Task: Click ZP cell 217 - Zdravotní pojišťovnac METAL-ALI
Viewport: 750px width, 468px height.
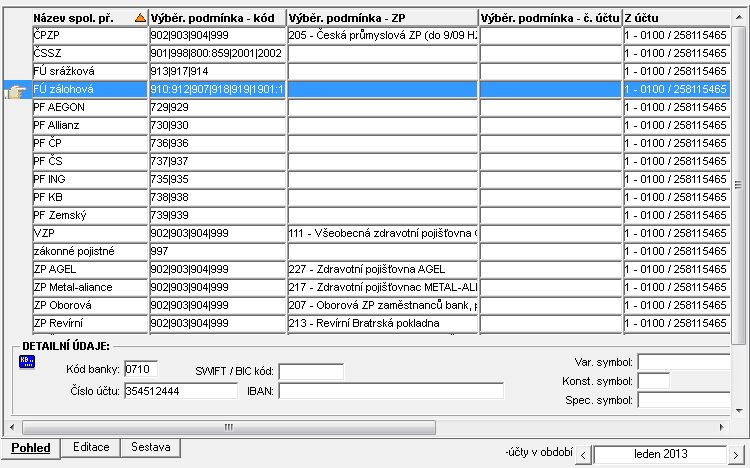Action: [383, 287]
